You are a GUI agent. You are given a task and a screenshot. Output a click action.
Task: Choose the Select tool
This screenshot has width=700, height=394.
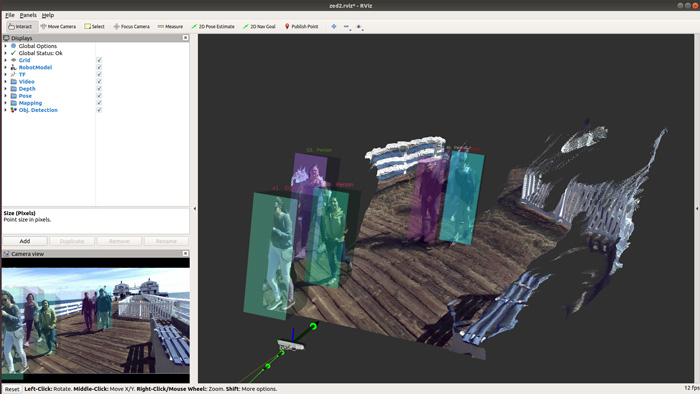pos(95,26)
